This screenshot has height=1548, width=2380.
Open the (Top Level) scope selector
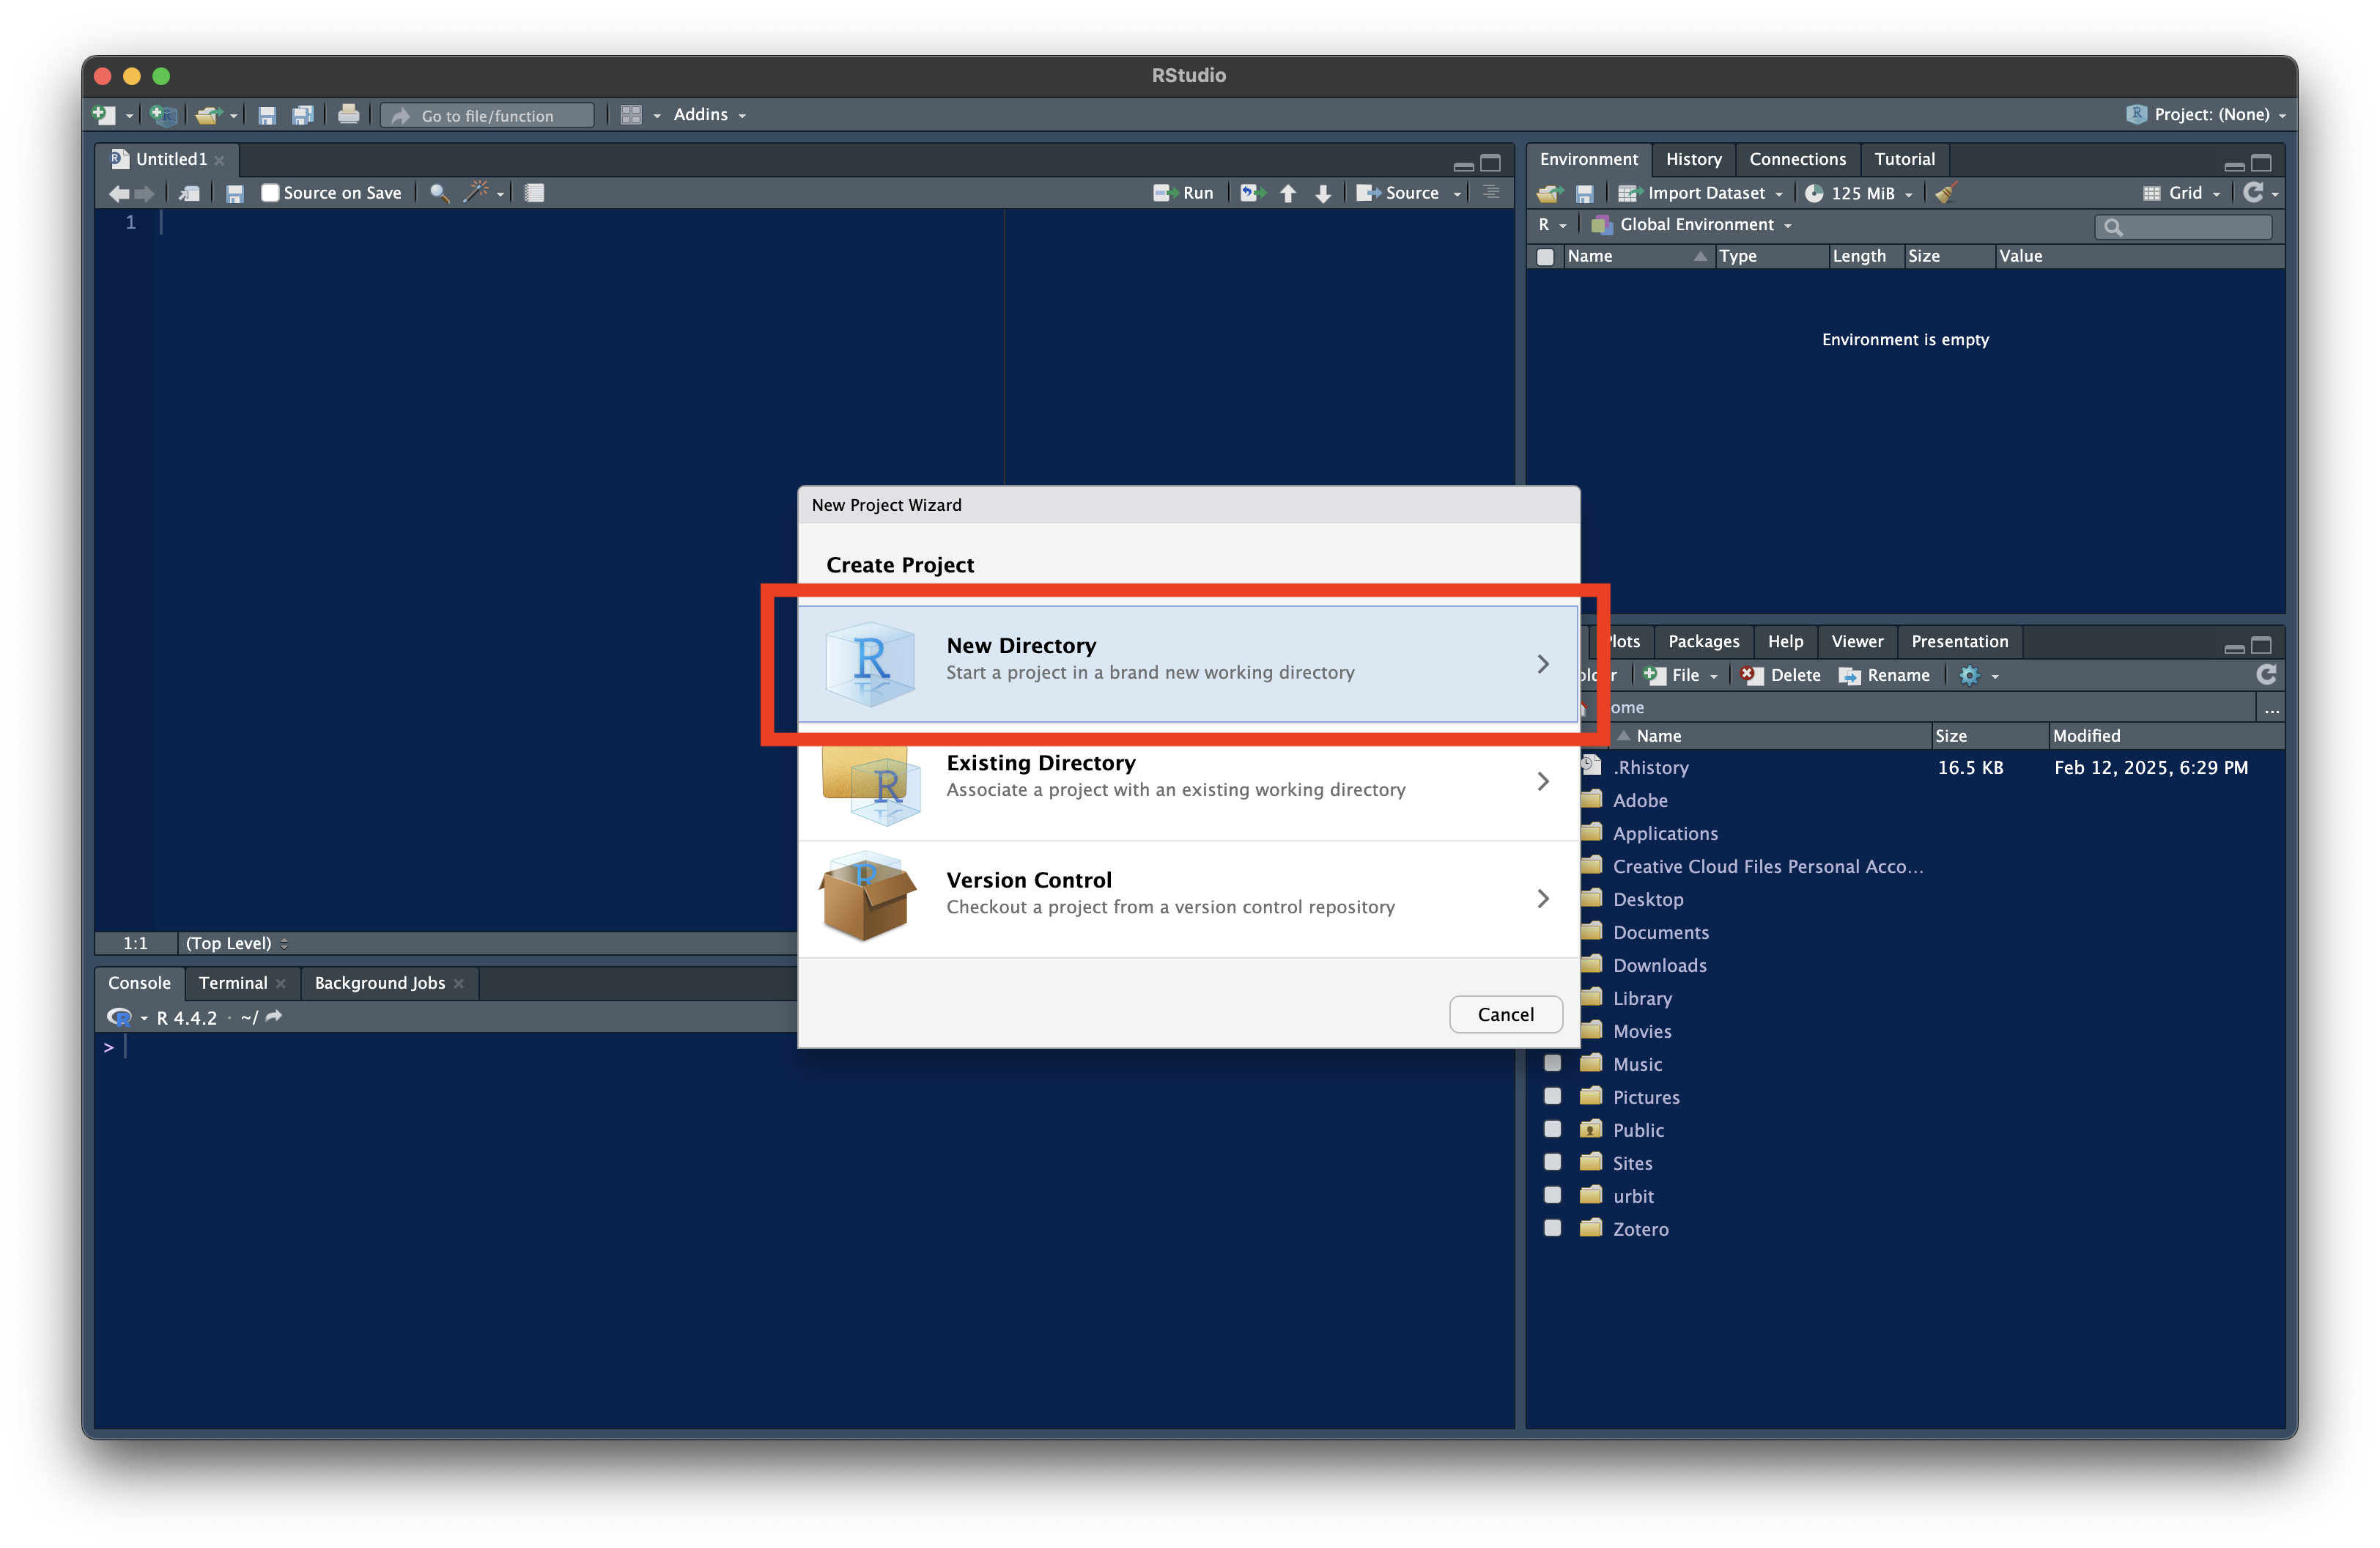236,943
